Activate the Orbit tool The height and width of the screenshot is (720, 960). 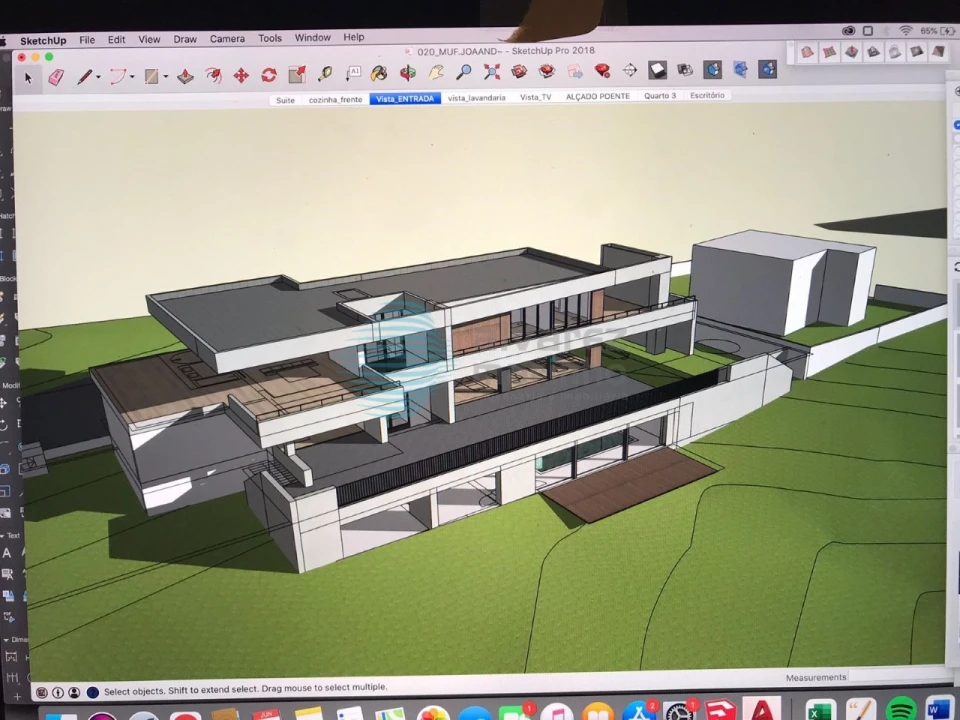tap(408, 73)
